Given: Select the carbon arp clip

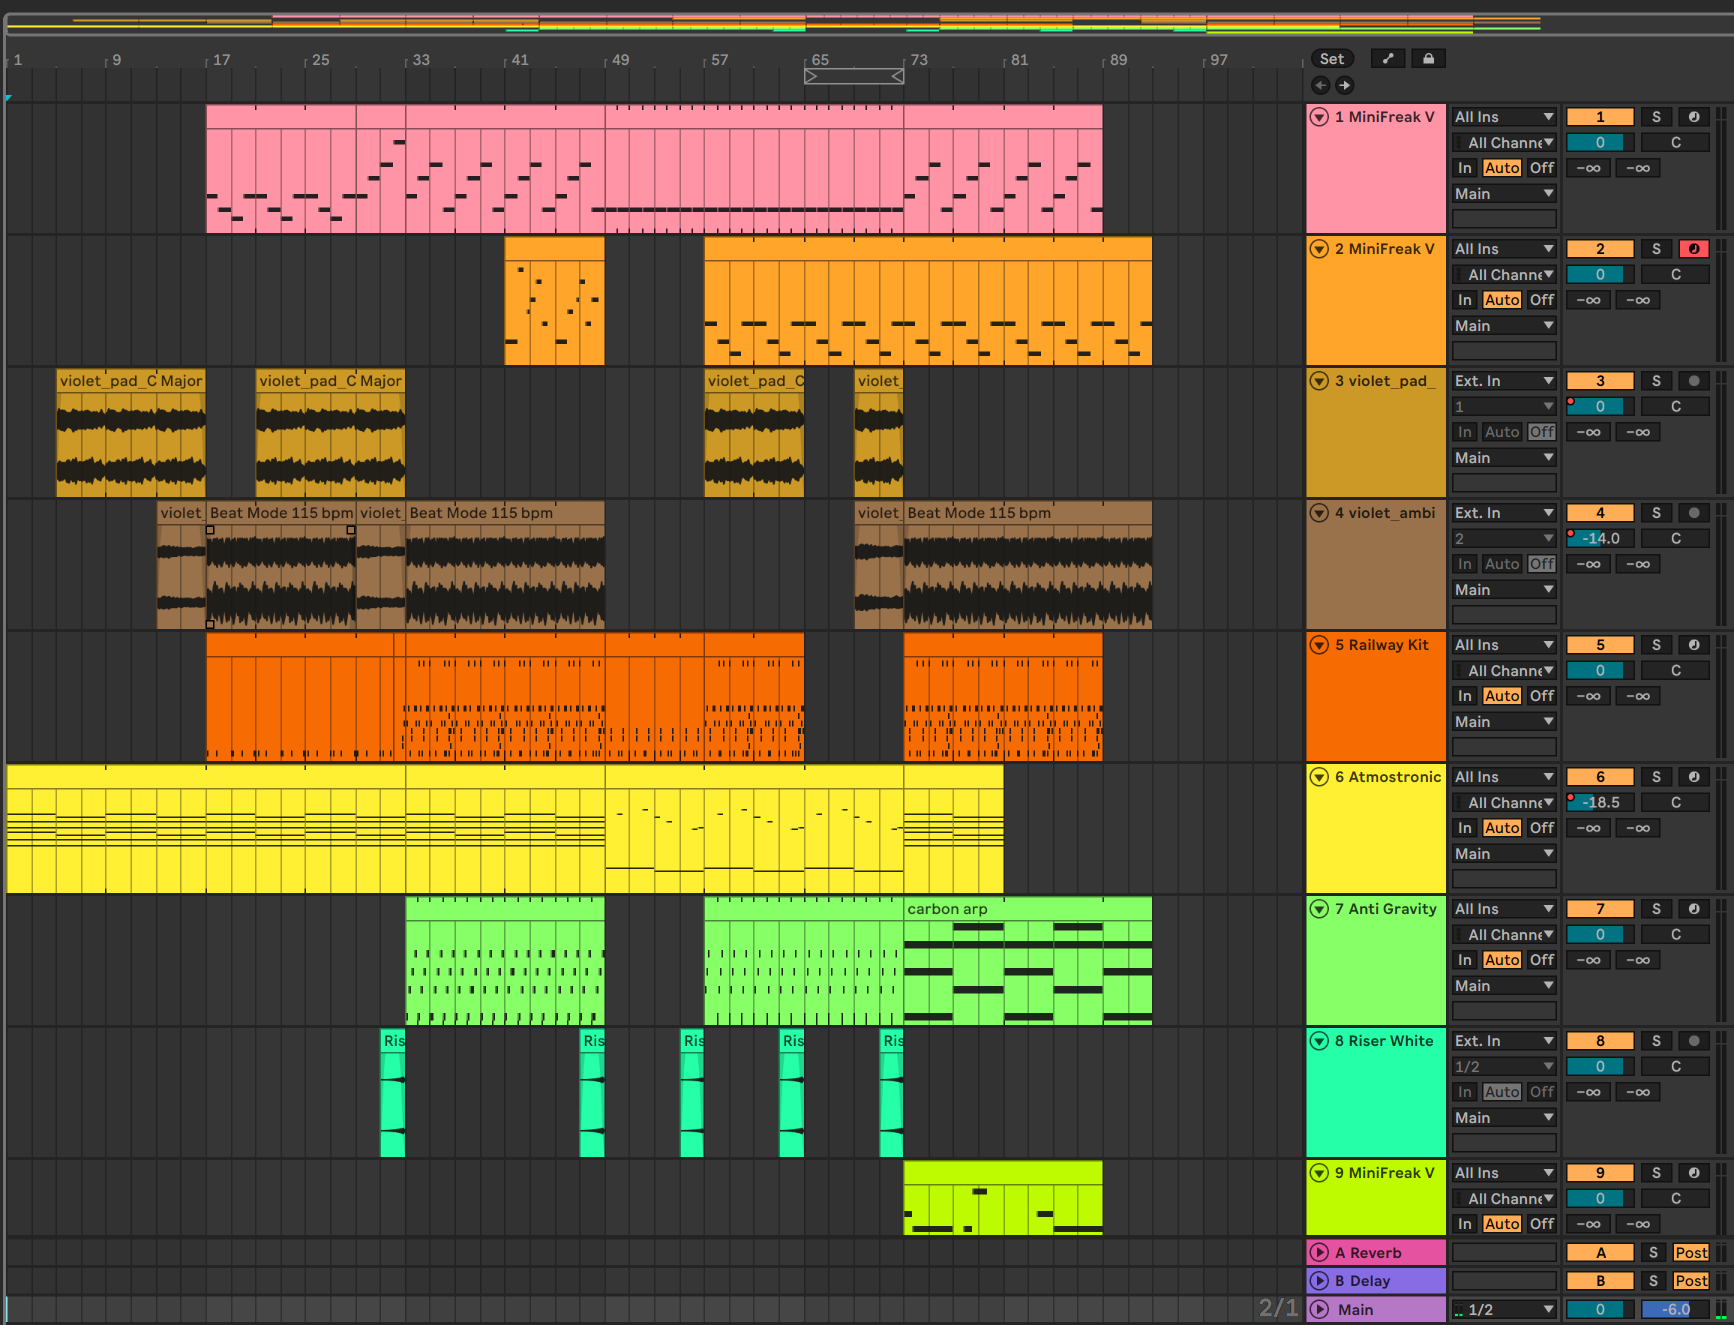Looking at the screenshot, I should coord(1027,909).
